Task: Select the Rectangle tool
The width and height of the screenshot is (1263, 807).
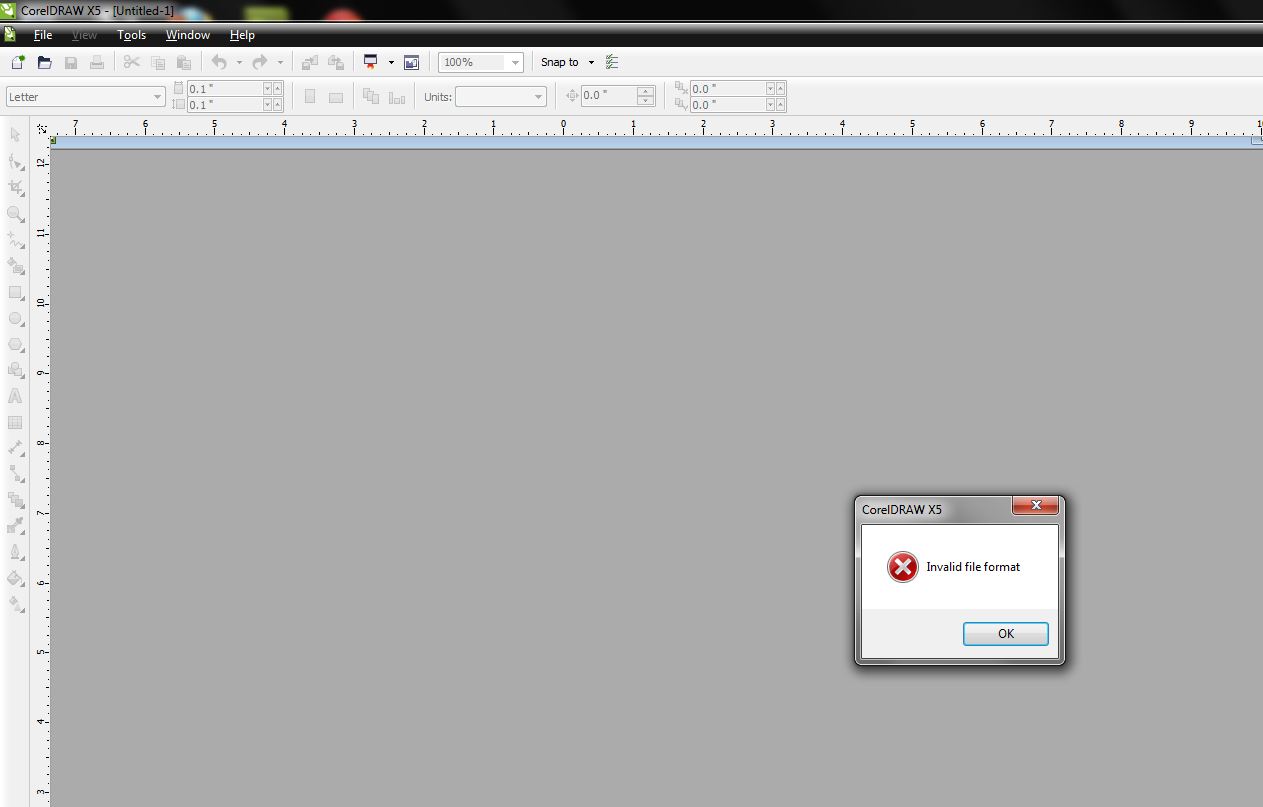Action: pos(16,292)
